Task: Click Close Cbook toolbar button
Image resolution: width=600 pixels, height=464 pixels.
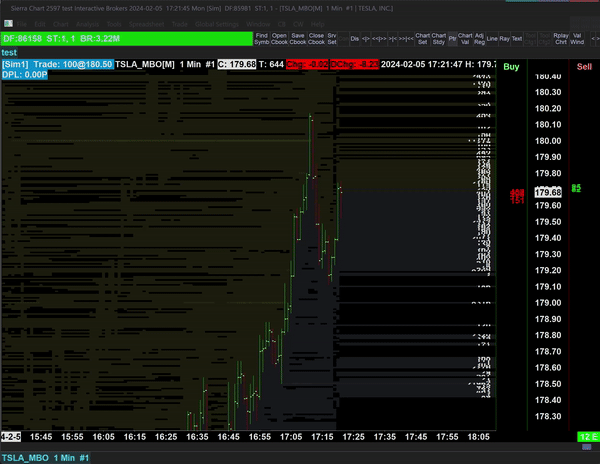Action: click(x=316, y=39)
